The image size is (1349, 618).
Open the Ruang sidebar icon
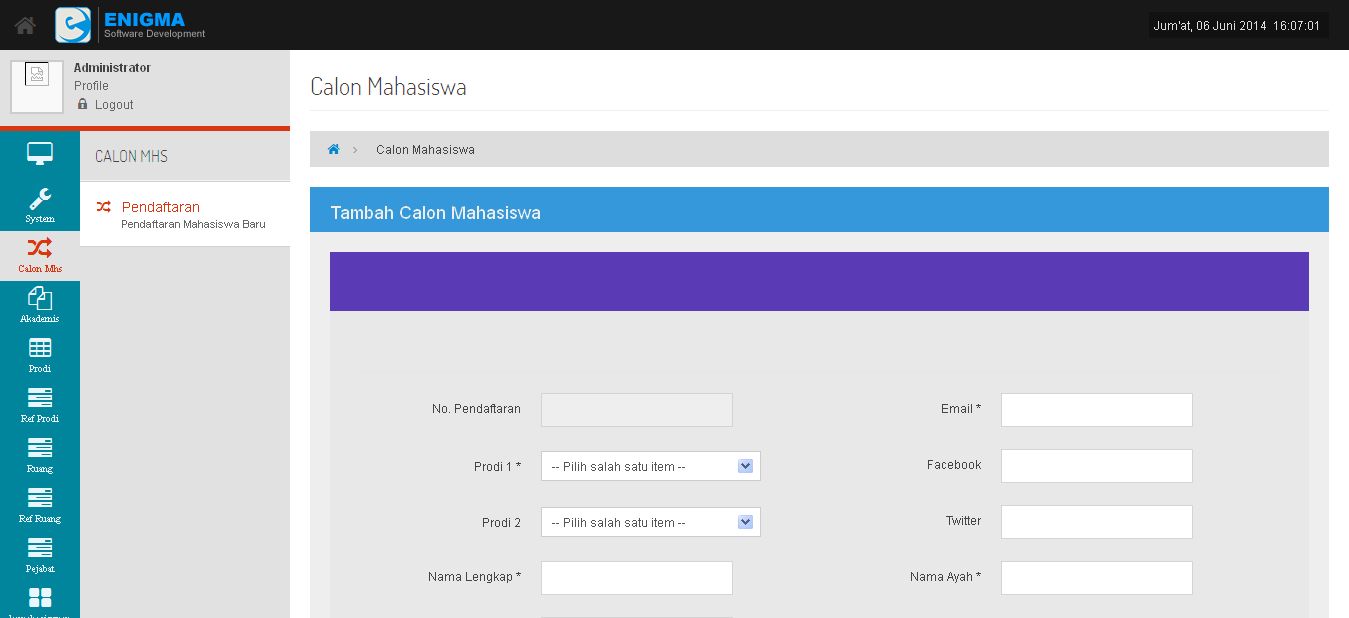(40, 455)
